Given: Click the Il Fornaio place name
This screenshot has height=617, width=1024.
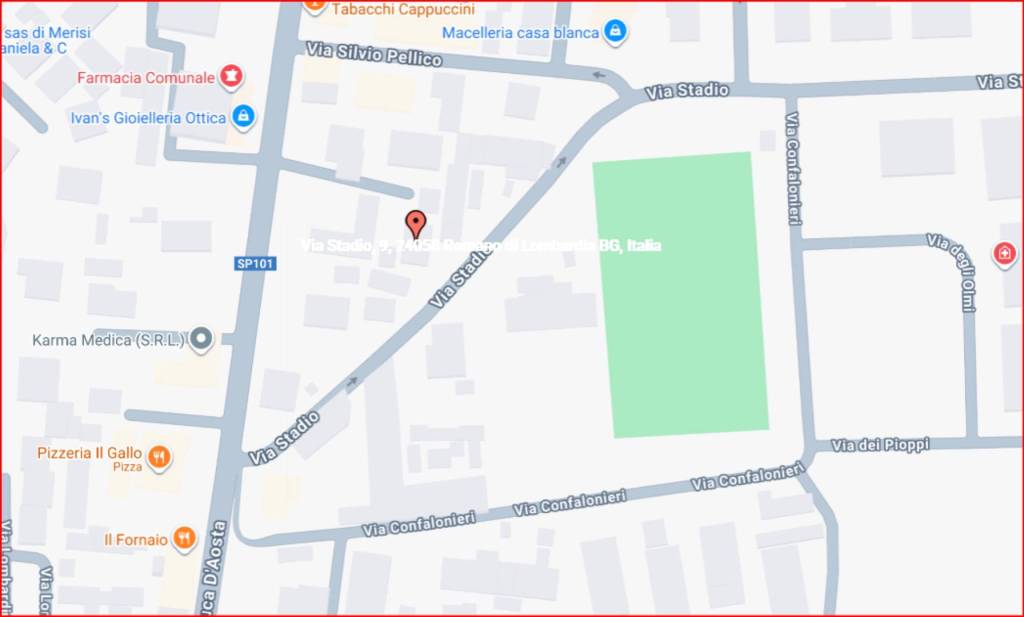Looking at the screenshot, I should point(136,539).
